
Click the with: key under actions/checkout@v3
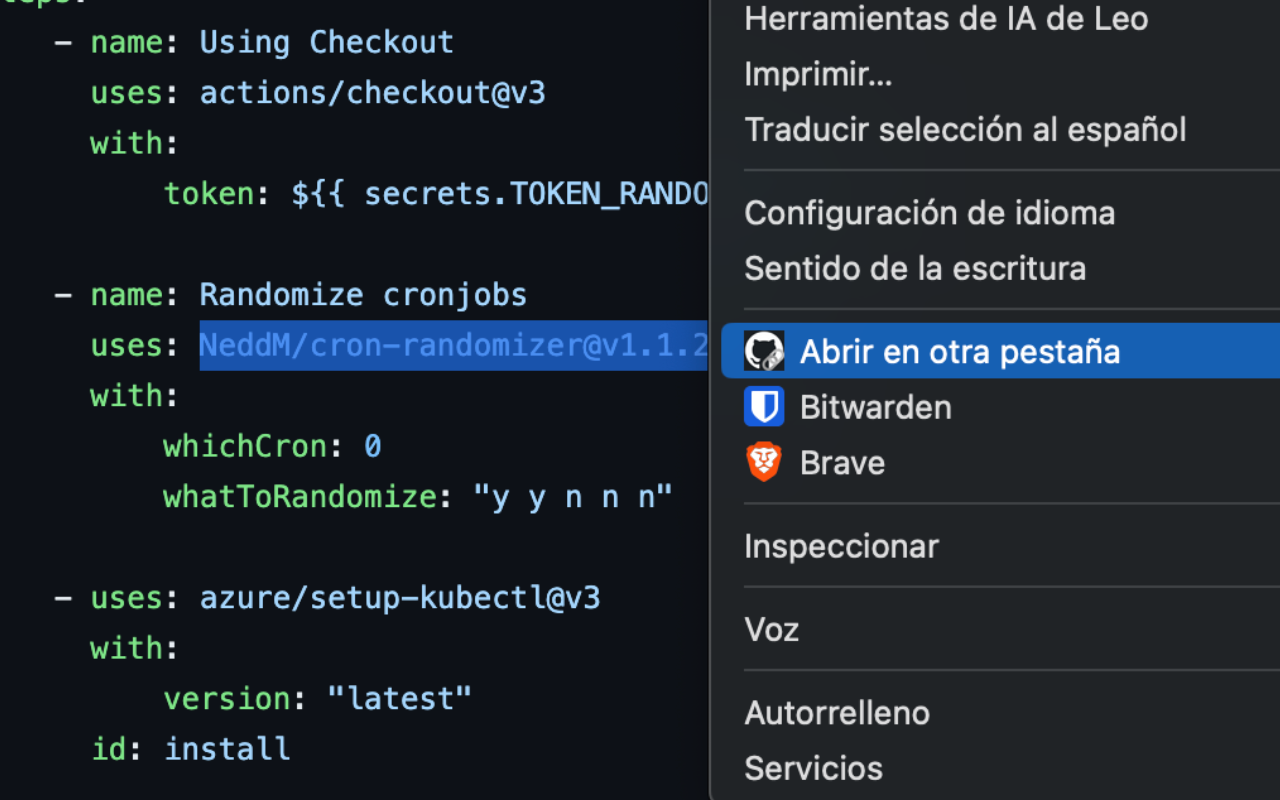[x=134, y=143]
